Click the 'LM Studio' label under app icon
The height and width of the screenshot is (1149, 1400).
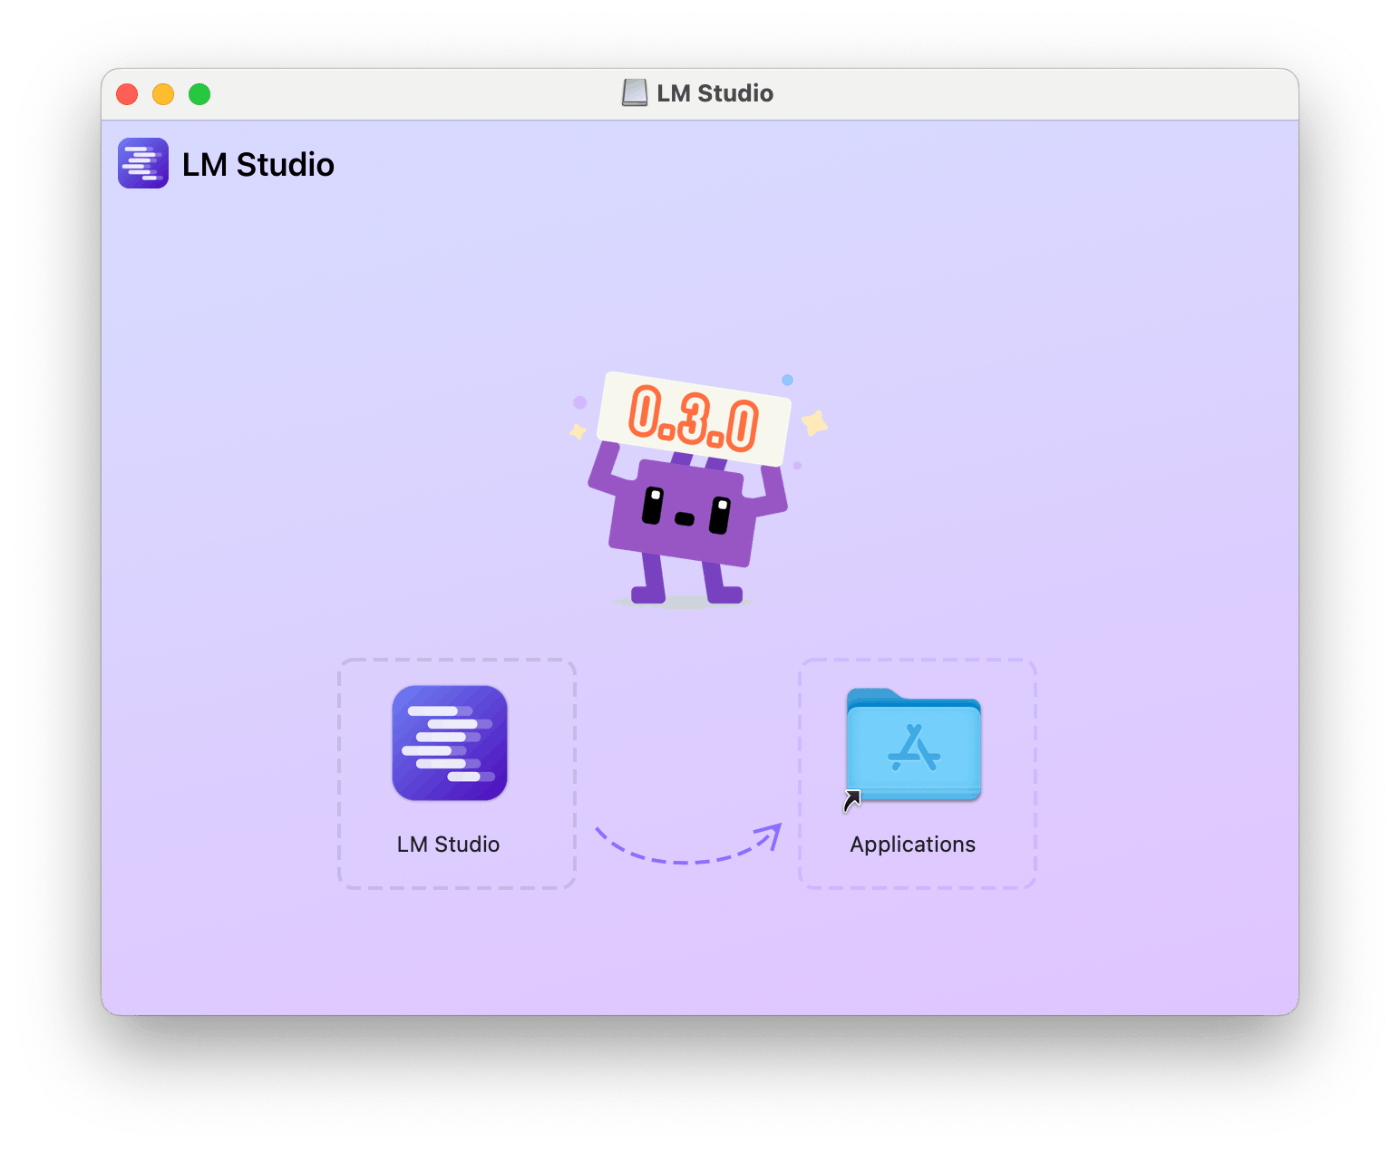pyautogui.click(x=448, y=844)
